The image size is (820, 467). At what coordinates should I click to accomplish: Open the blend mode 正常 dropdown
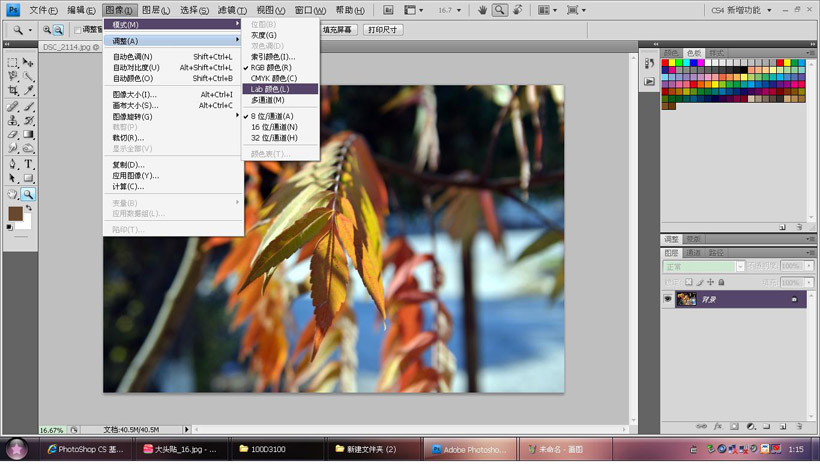point(703,267)
